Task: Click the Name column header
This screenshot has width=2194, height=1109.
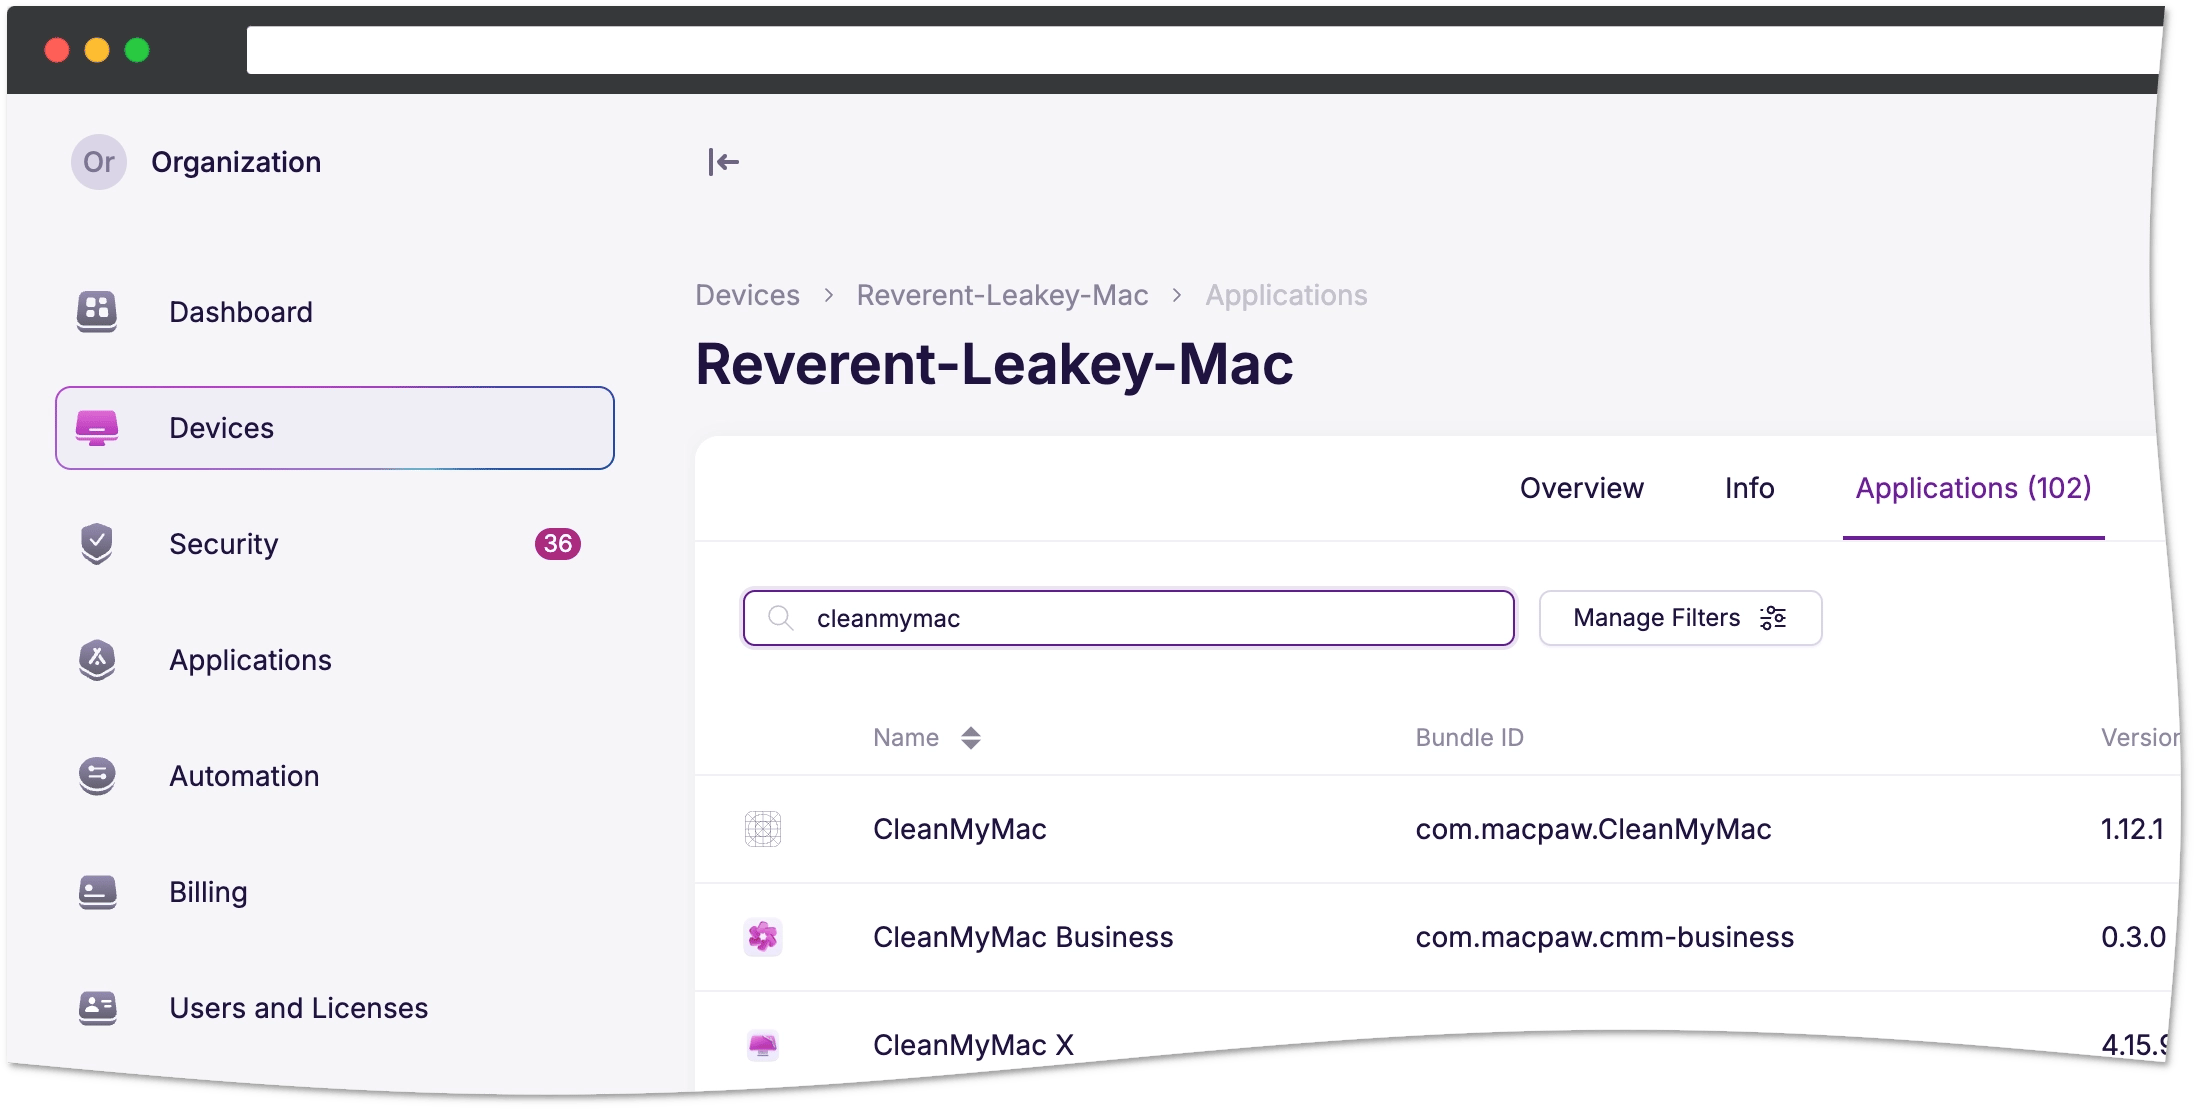Action: (906, 738)
